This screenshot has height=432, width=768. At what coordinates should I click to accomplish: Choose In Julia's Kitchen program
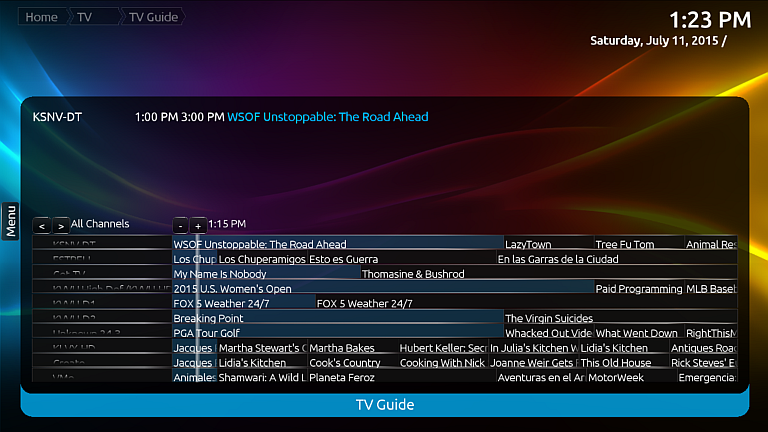pos(533,348)
